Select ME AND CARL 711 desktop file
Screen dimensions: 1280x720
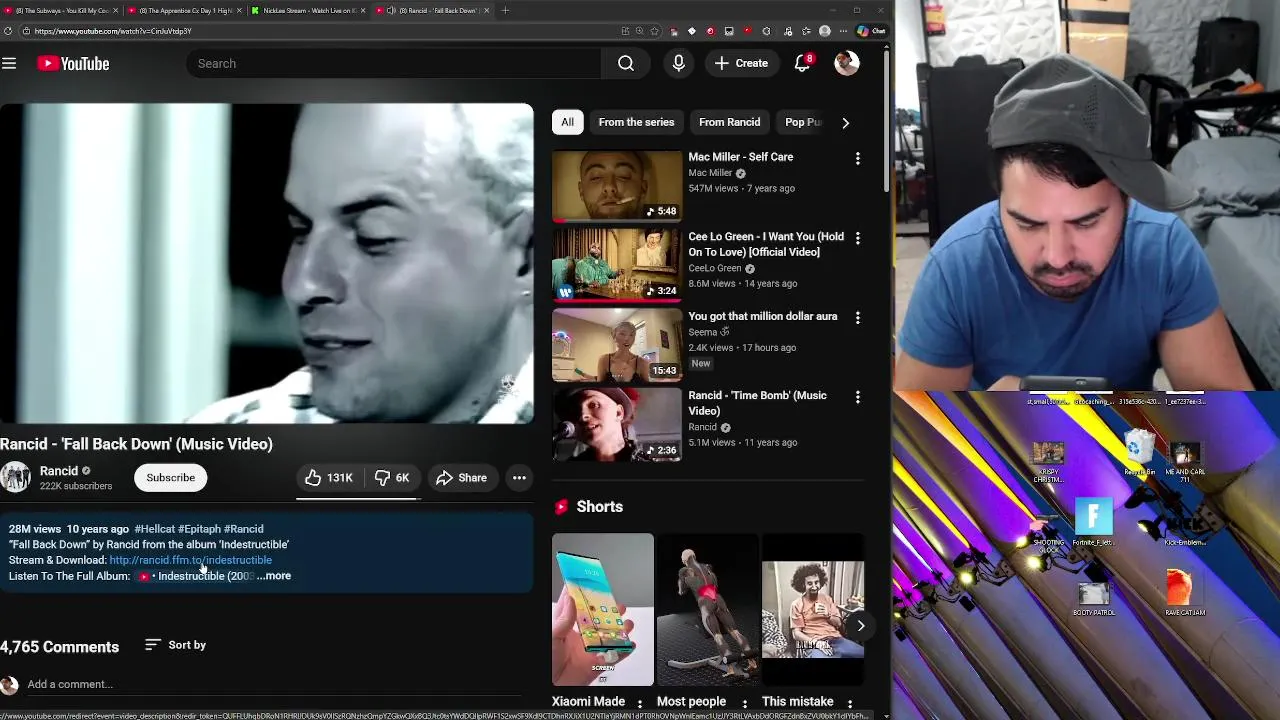click(1184, 461)
